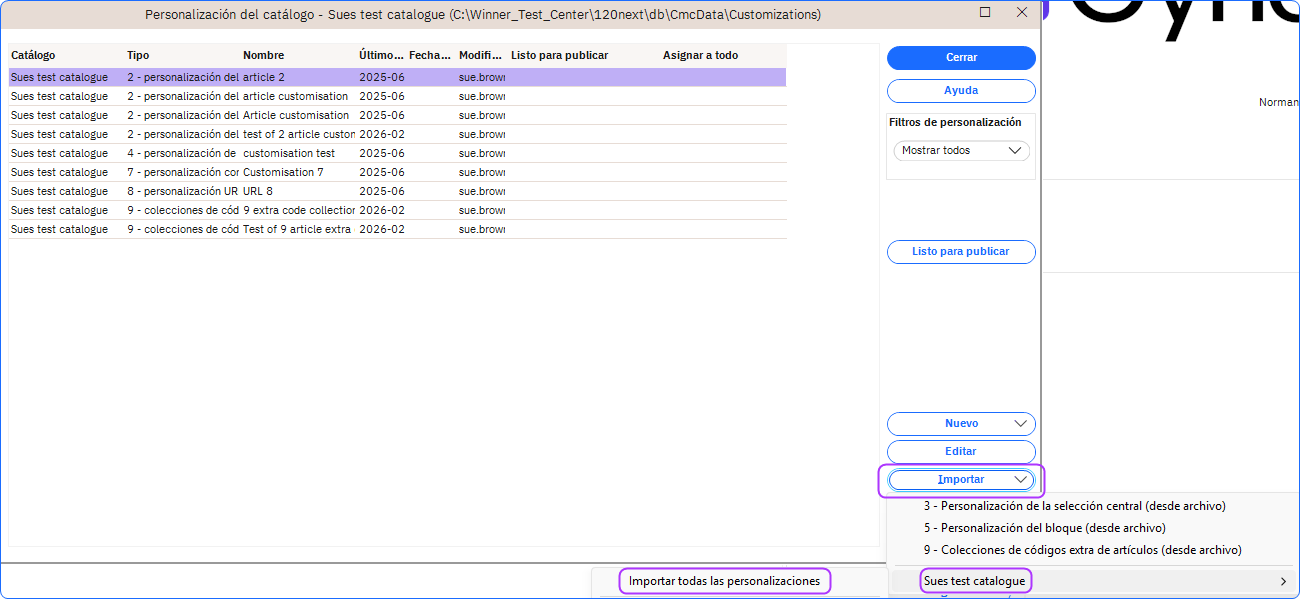
Task: Open the Nuevo dropdown button
Action: coord(960,424)
